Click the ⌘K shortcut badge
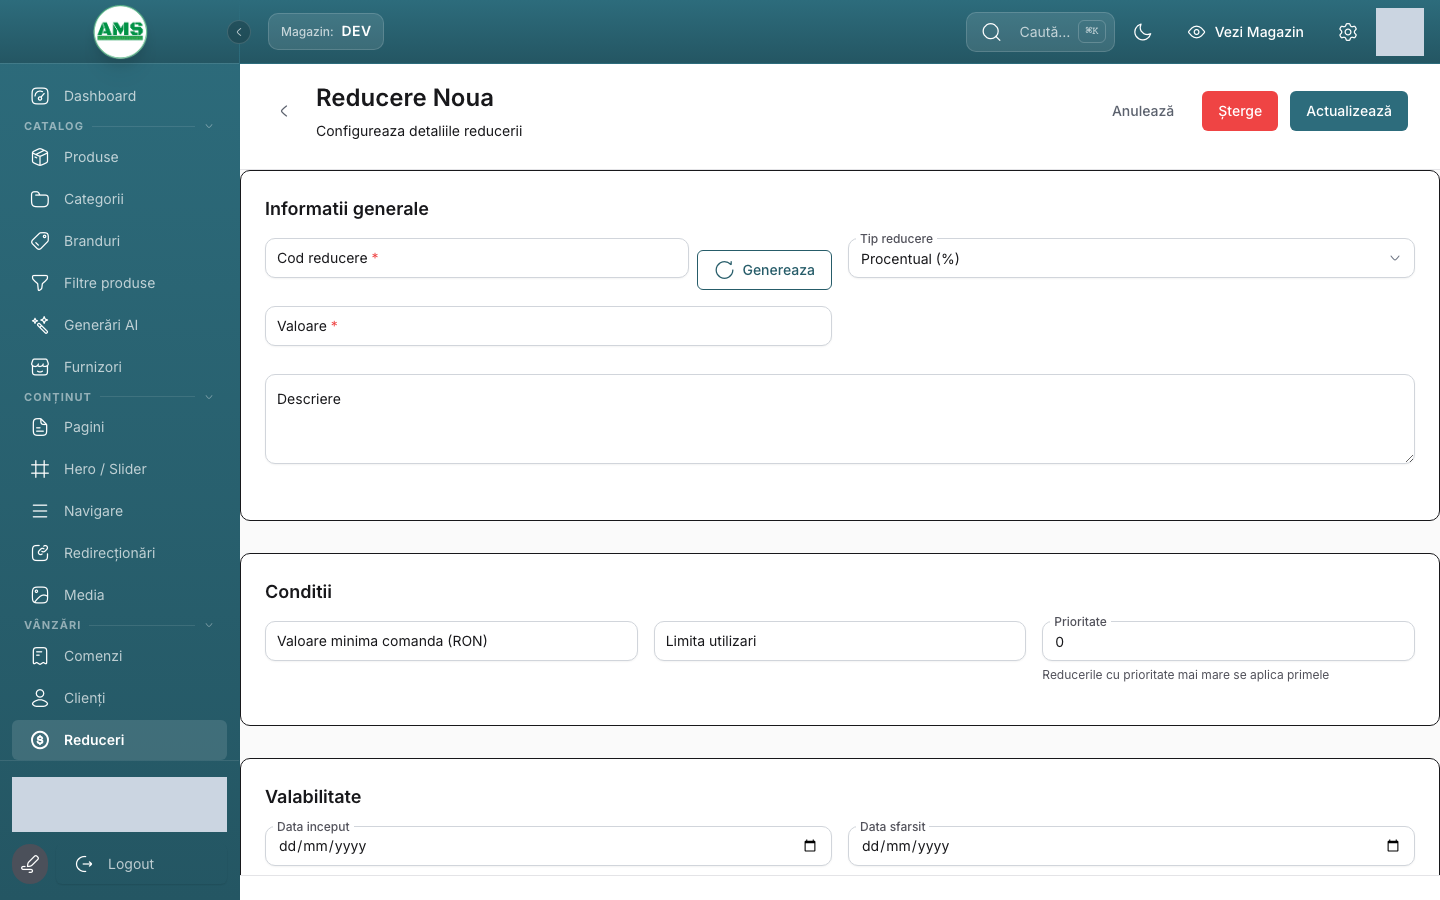 coord(1092,32)
